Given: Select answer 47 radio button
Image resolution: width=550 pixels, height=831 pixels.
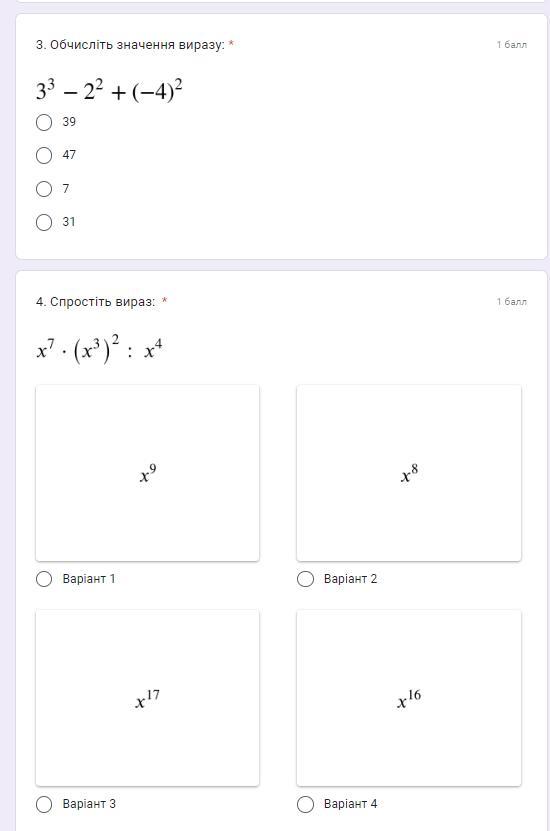Looking at the screenshot, I should point(44,155).
